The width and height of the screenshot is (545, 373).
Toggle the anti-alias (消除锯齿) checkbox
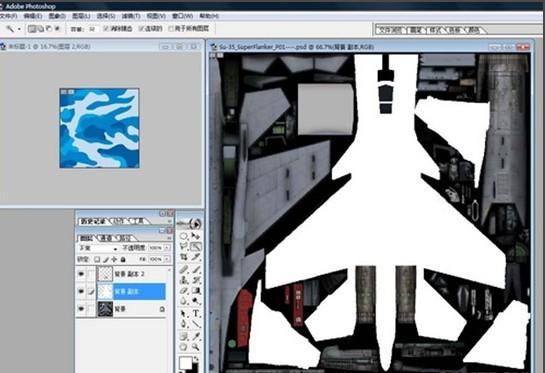[x=106, y=29]
